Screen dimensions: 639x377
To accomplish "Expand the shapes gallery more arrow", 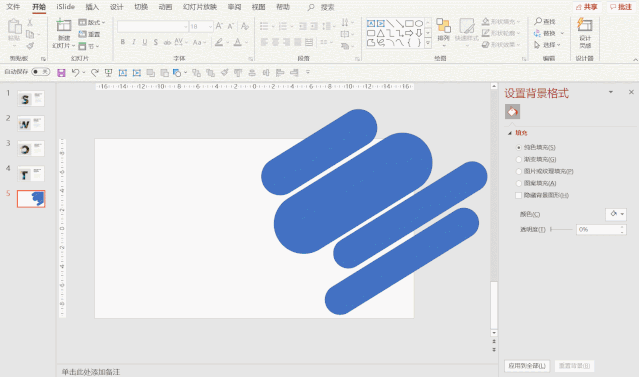I will pos(428,42).
